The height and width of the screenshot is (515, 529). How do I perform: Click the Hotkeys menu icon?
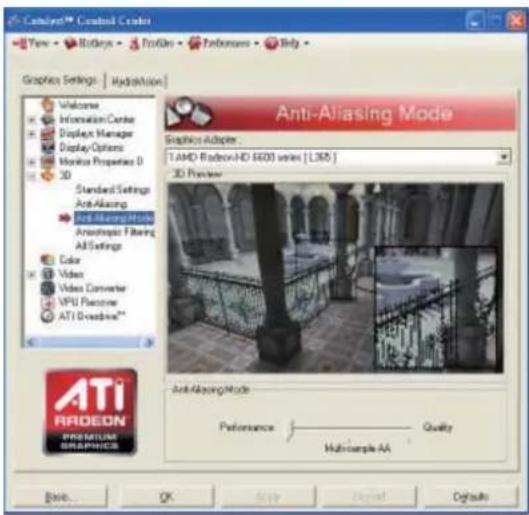tap(70, 43)
